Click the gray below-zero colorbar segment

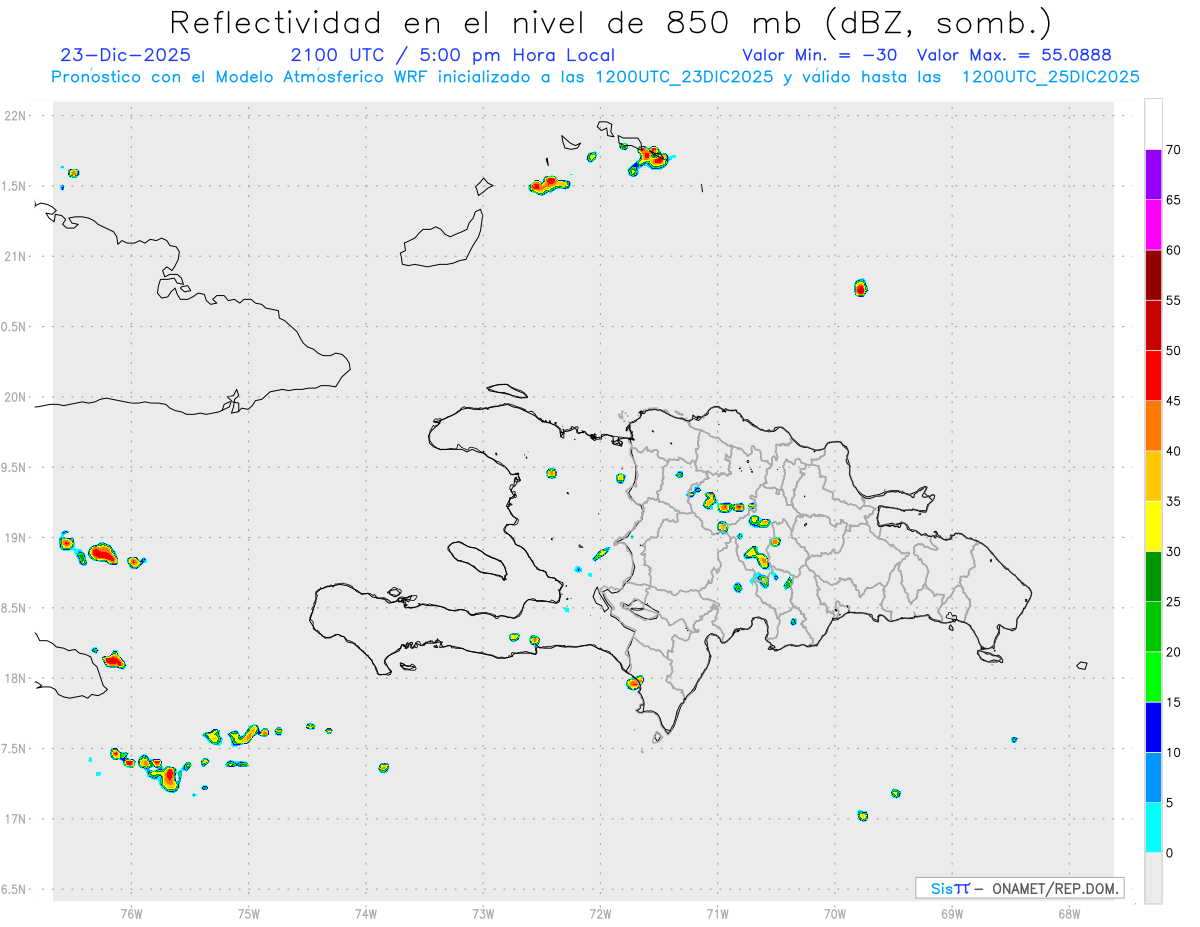coord(1153,878)
